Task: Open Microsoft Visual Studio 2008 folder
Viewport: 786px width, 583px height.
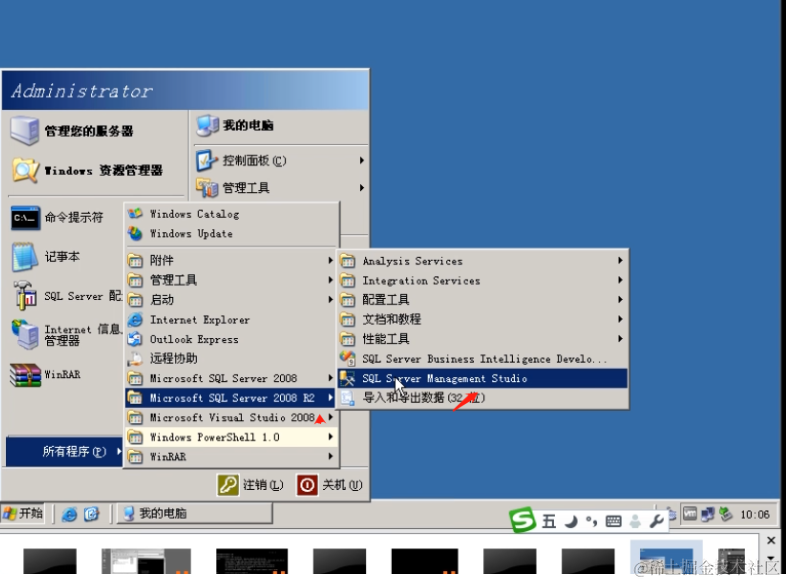Action: [231, 418]
